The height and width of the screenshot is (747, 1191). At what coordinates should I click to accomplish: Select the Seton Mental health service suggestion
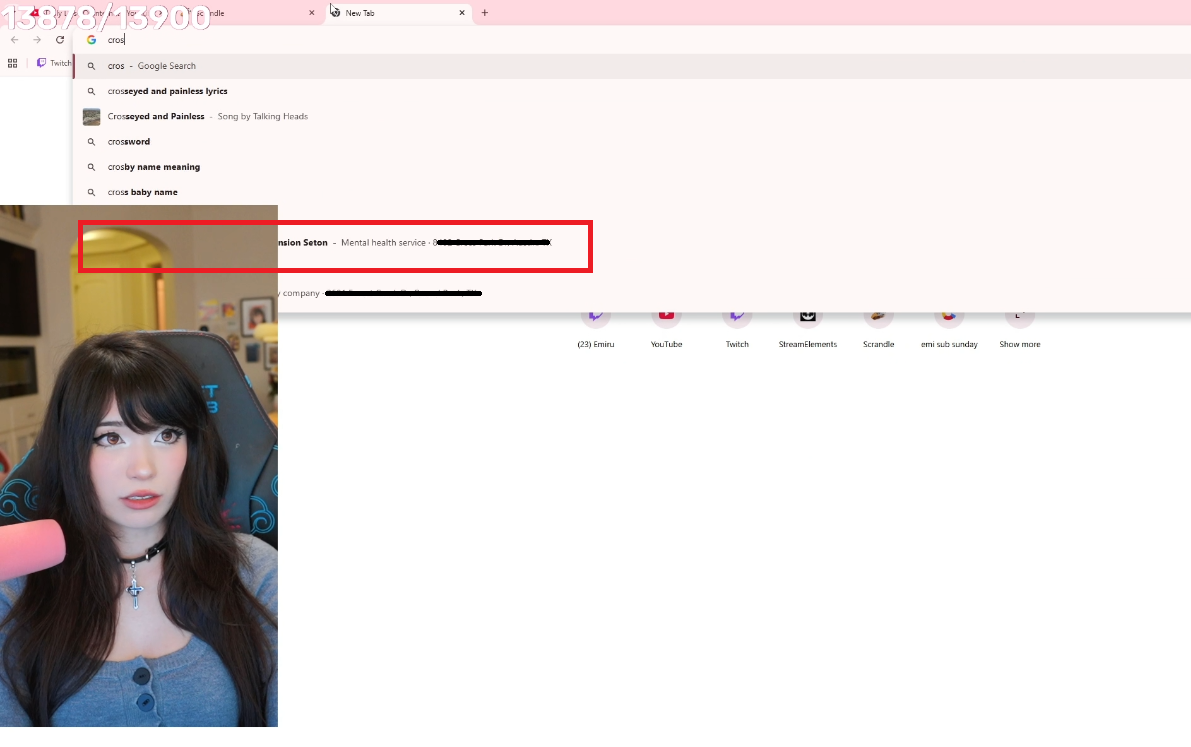(x=632, y=243)
